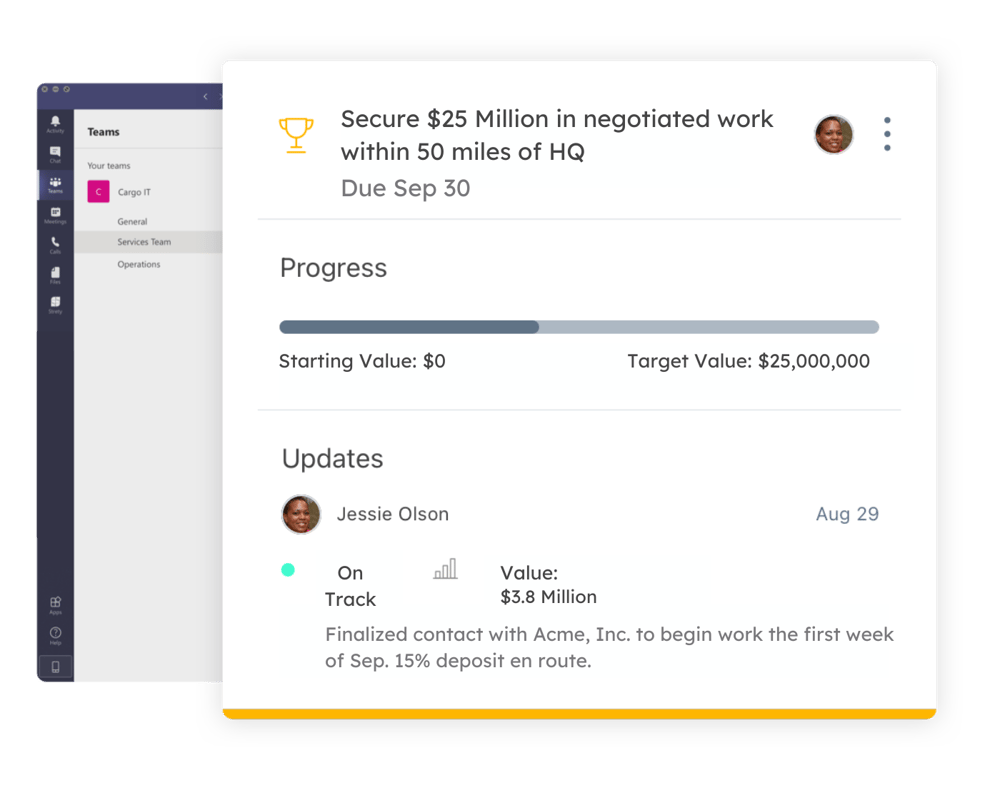
Task: Click the progress bar under Progress
Action: click(578, 327)
